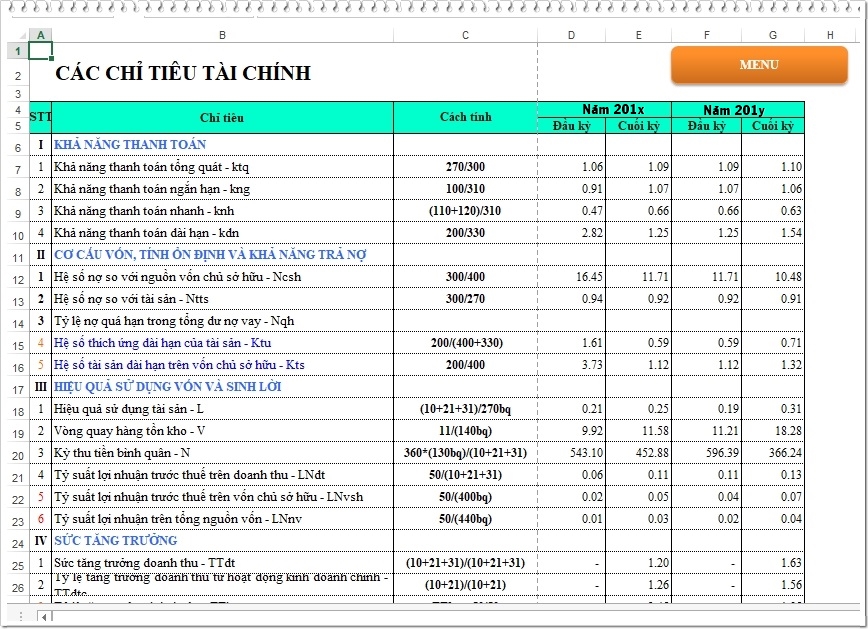Click the value 16.45

pyautogui.click(x=589, y=277)
